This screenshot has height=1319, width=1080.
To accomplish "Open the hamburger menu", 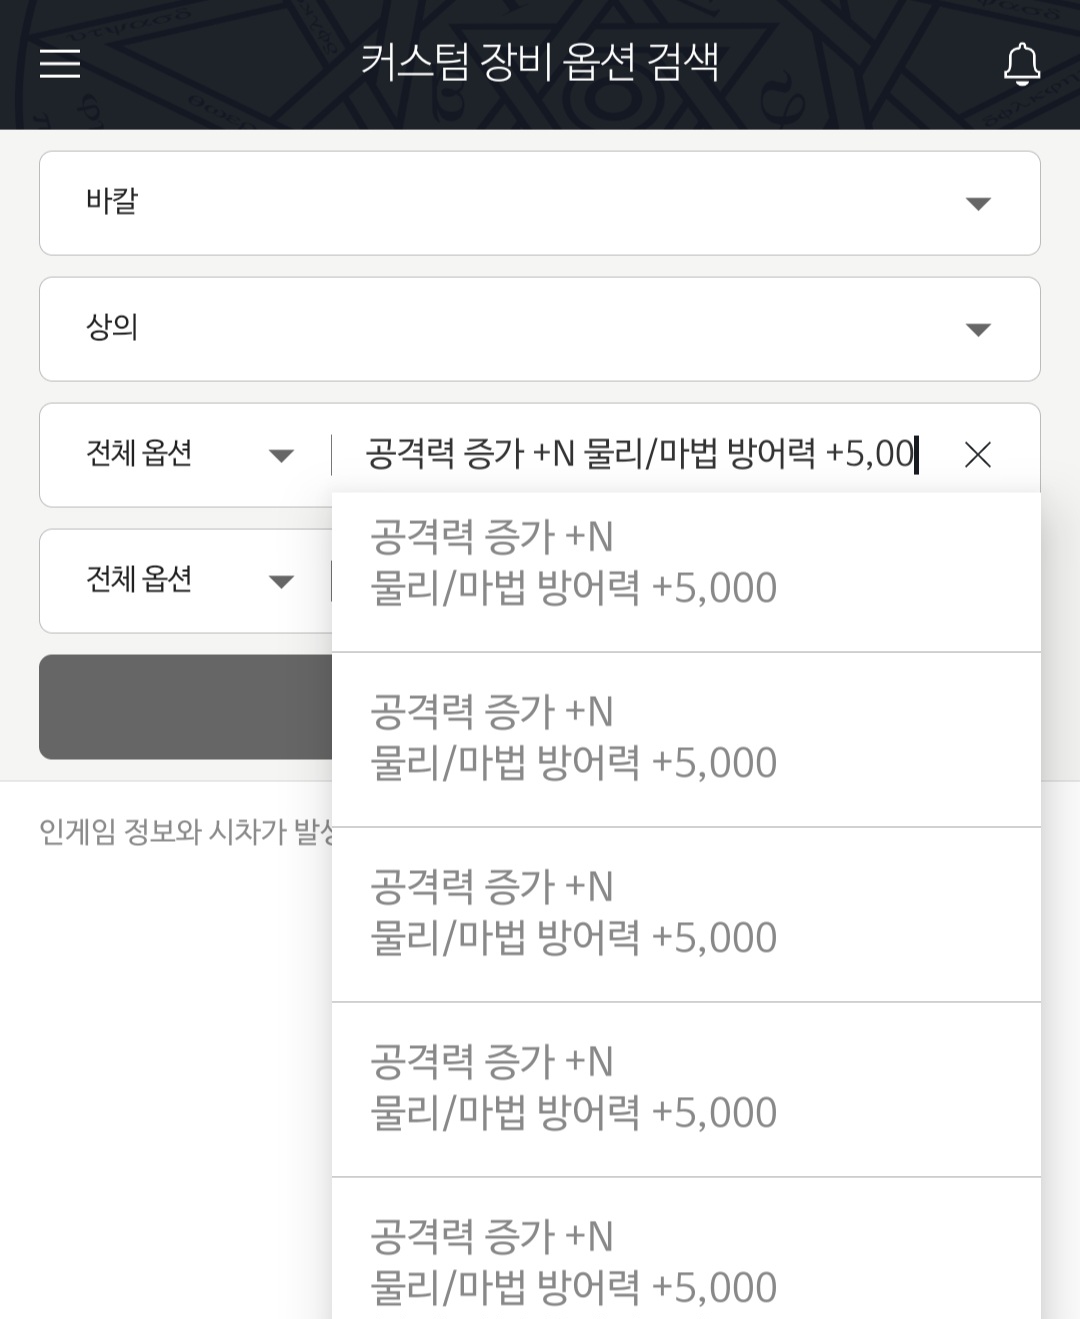I will coord(60,63).
